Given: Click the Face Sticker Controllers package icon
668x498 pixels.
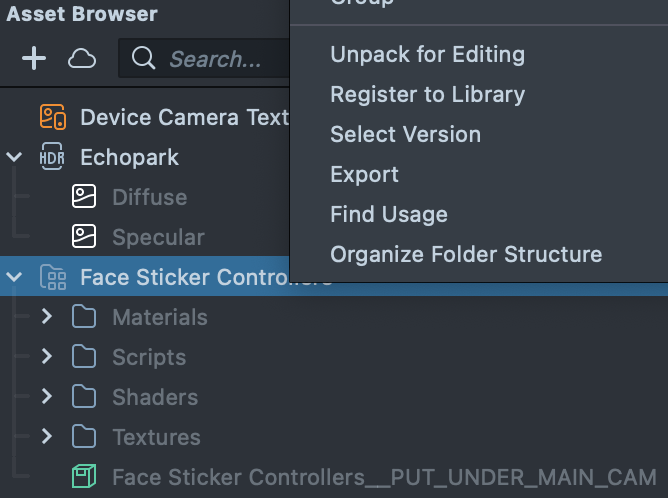Looking at the screenshot, I should coord(52,277).
